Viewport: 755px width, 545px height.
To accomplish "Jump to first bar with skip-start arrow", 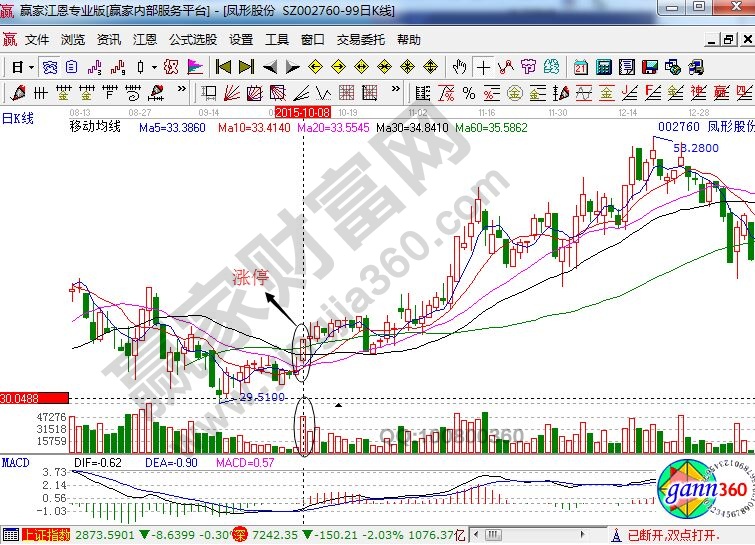I will 222,67.
